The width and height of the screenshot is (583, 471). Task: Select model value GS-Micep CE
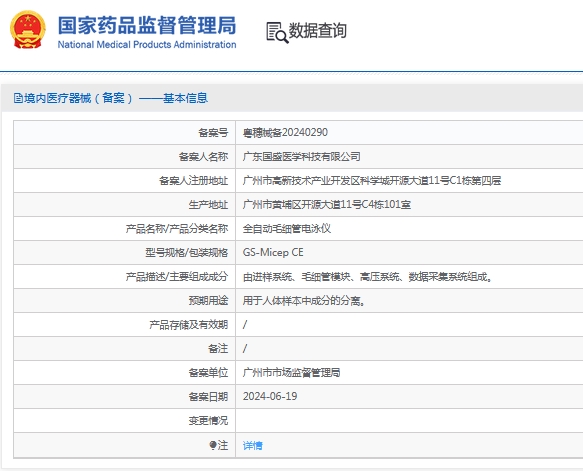pyautogui.click(x=273, y=252)
